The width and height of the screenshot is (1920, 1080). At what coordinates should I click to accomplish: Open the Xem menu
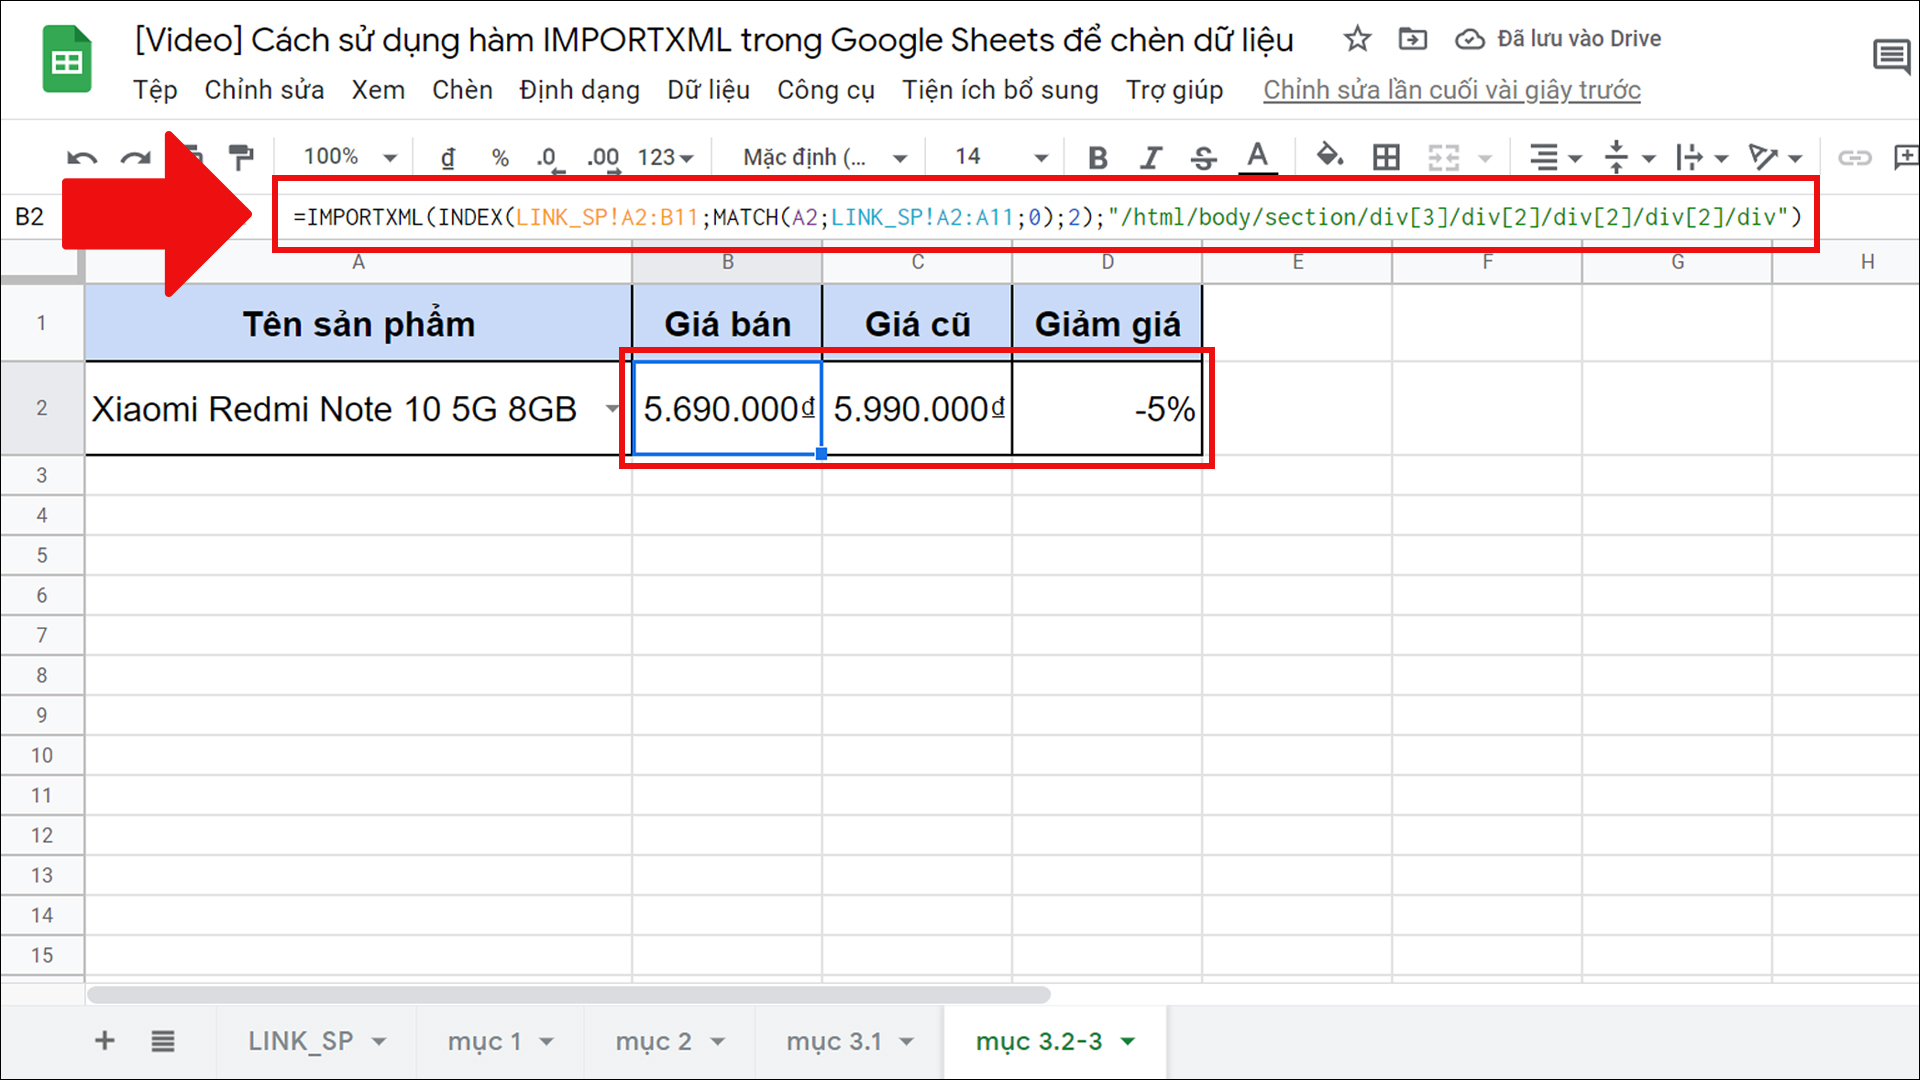378,90
